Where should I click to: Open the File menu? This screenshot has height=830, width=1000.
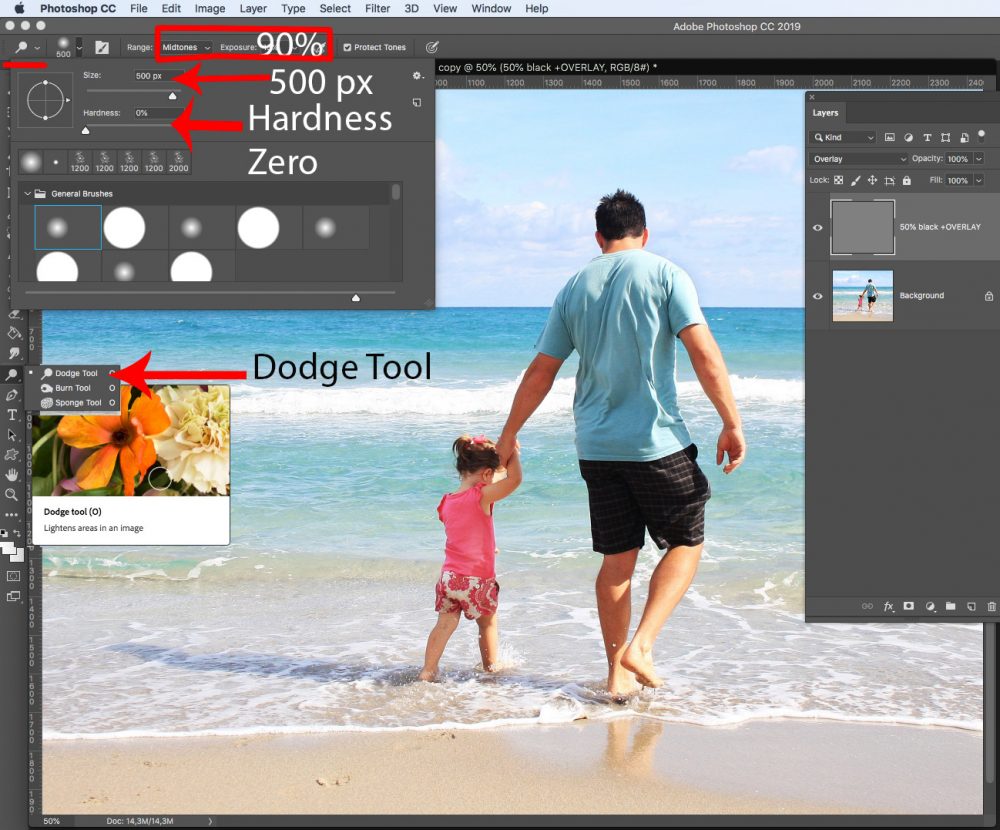(138, 8)
